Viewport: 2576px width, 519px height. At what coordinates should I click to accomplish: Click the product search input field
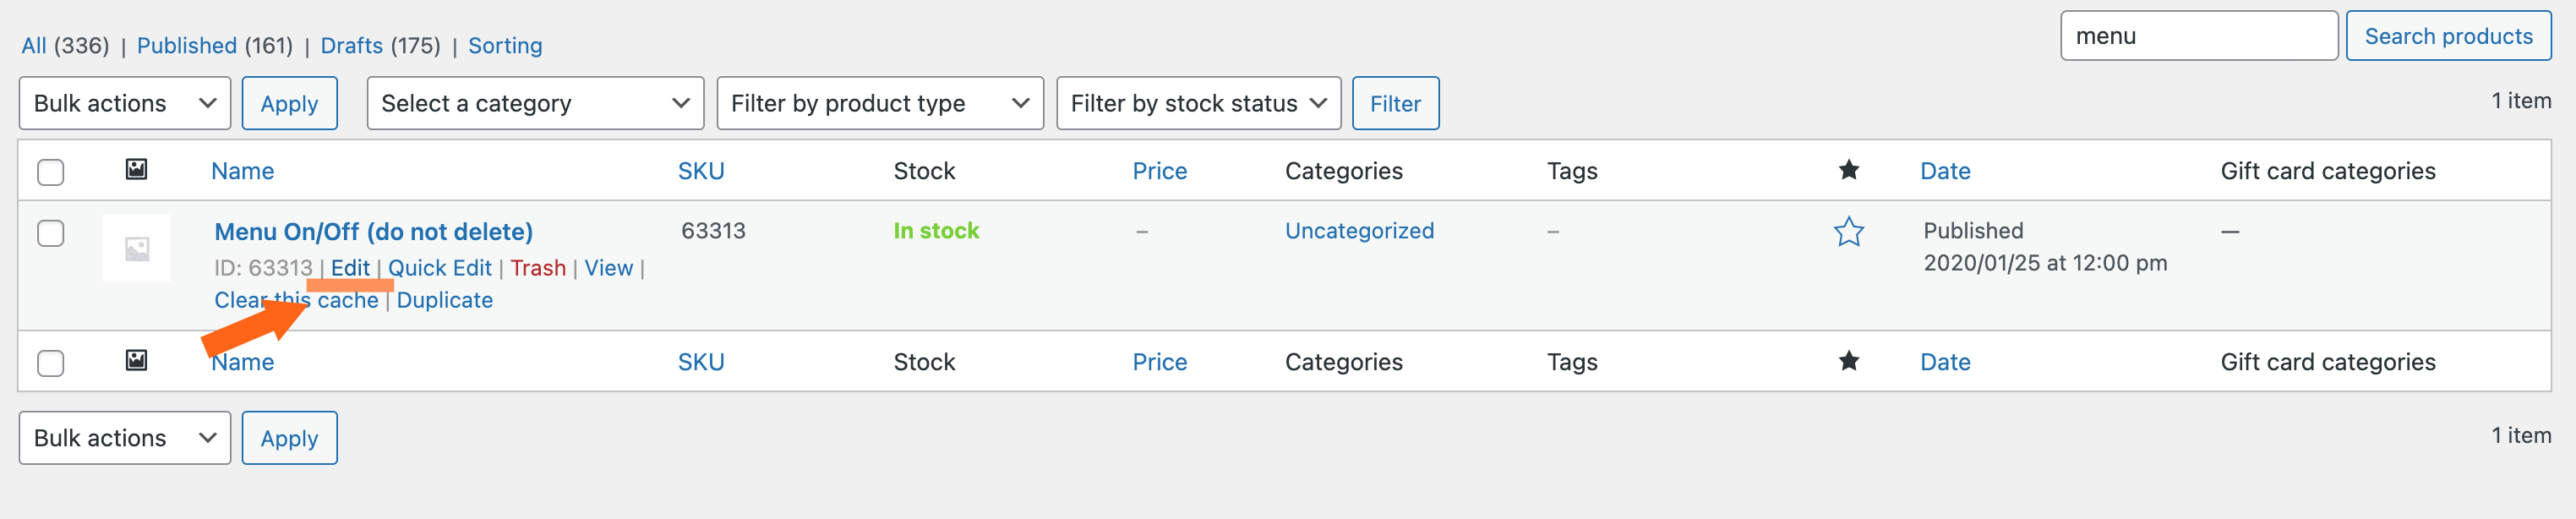coord(2198,36)
